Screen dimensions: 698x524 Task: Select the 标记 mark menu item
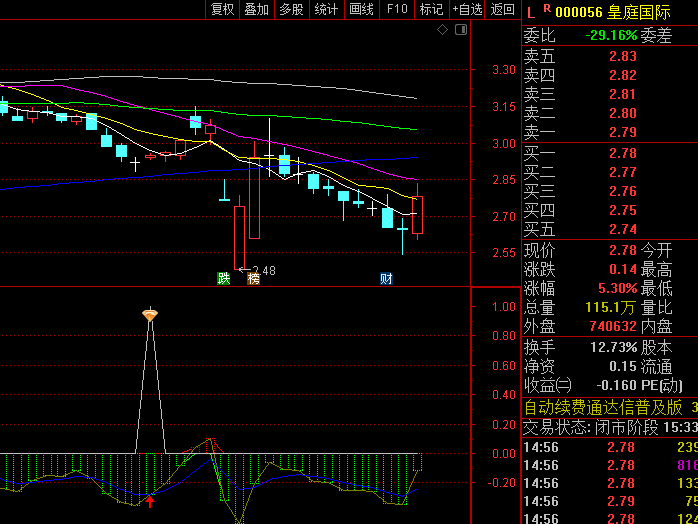(x=431, y=9)
